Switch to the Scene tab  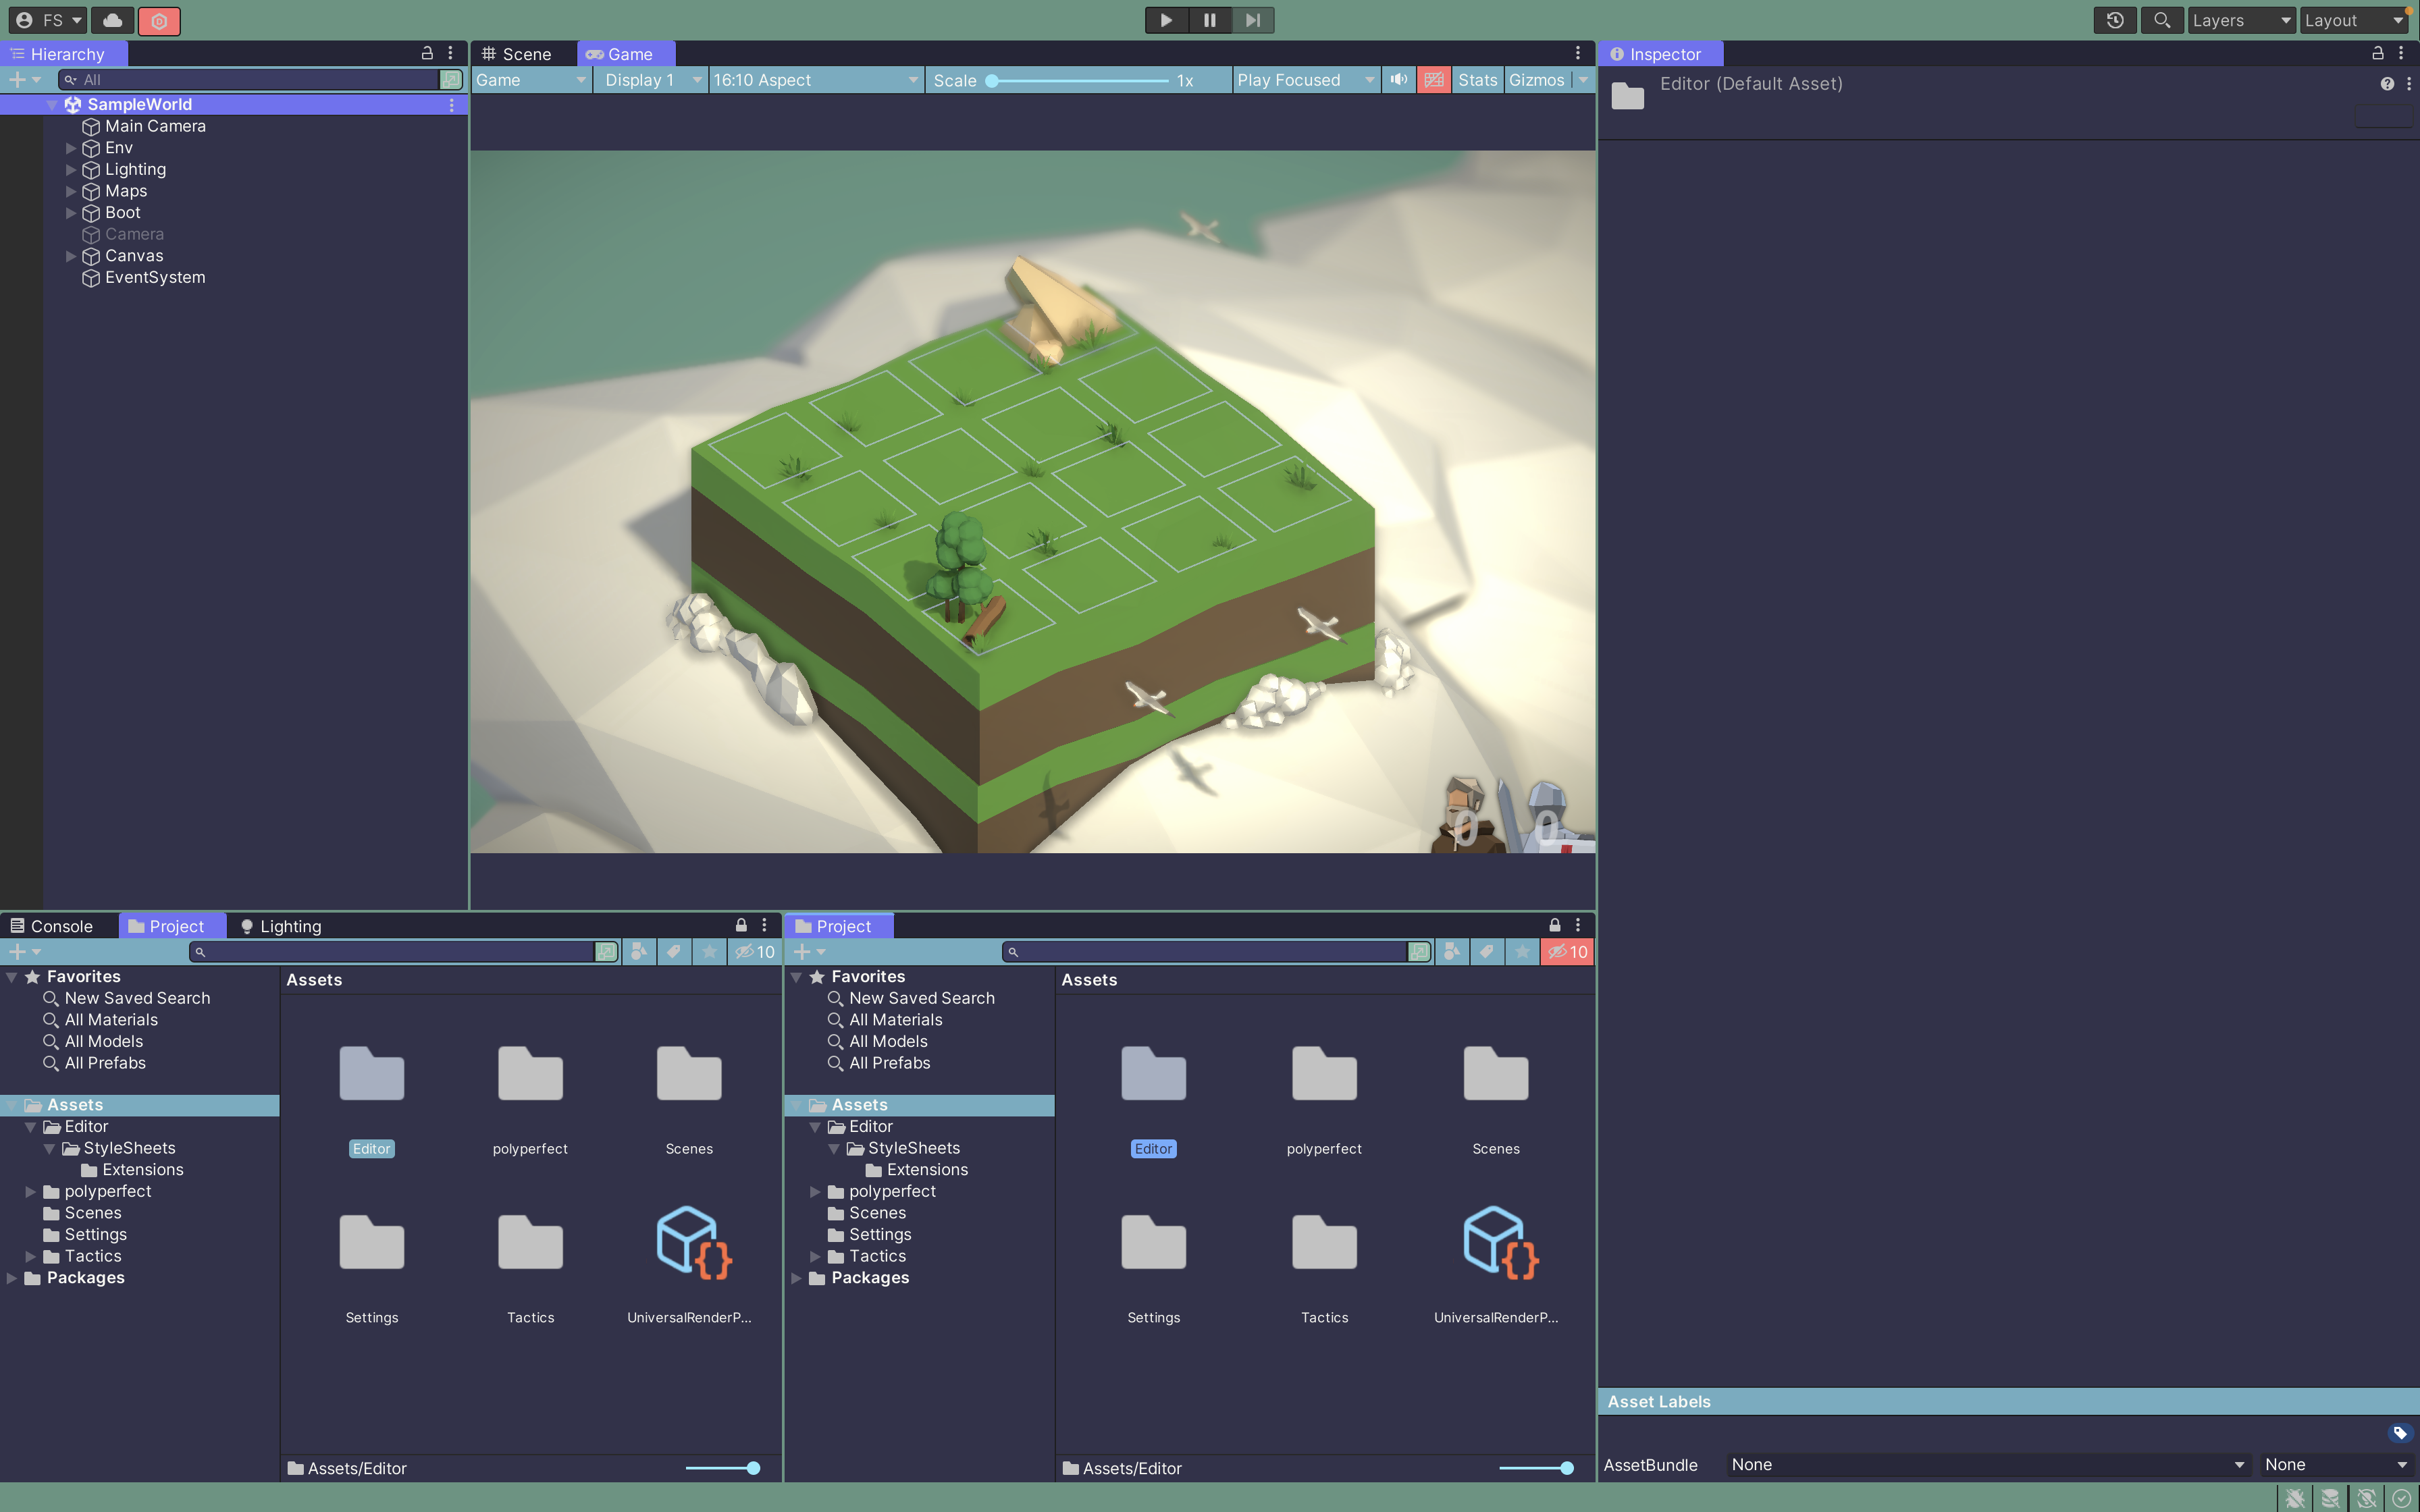coord(518,54)
